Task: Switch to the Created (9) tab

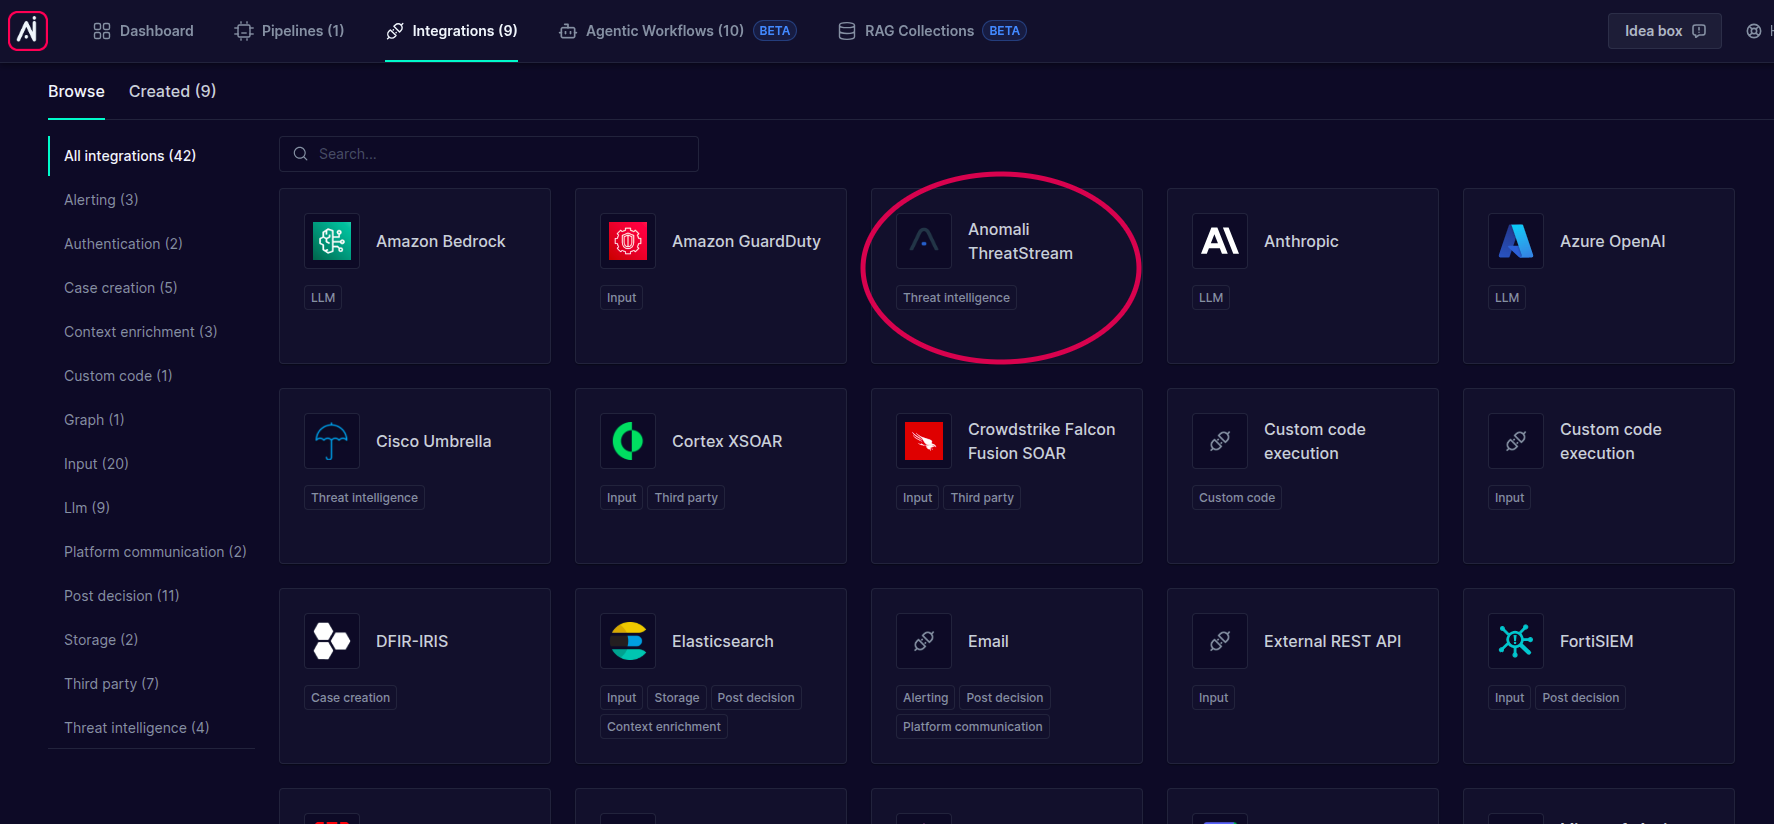Action: [x=172, y=91]
